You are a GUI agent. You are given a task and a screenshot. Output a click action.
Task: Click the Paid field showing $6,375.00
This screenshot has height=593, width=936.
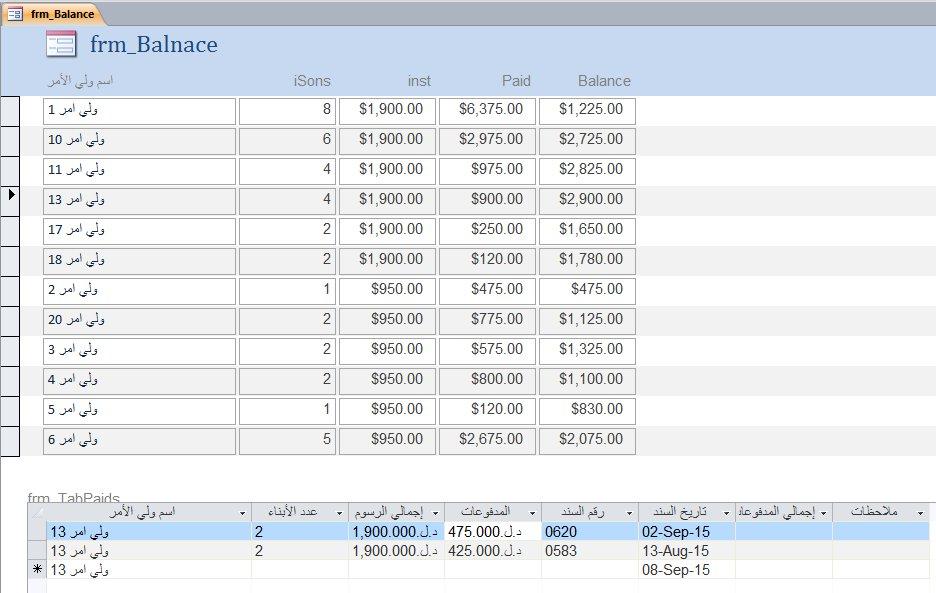pyautogui.click(x=487, y=111)
